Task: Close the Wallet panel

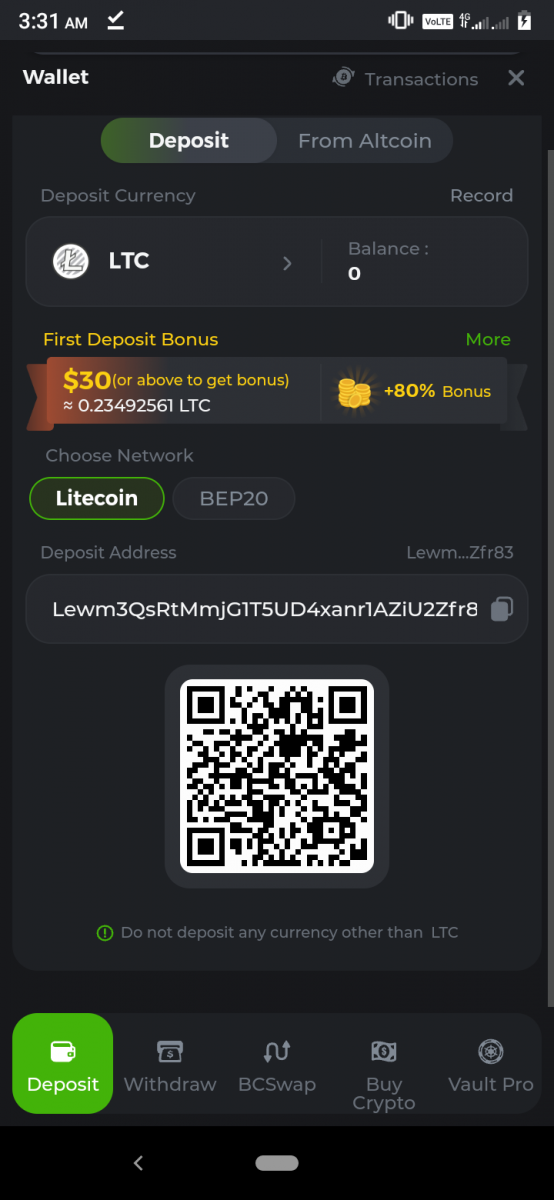Action: click(516, 78)
